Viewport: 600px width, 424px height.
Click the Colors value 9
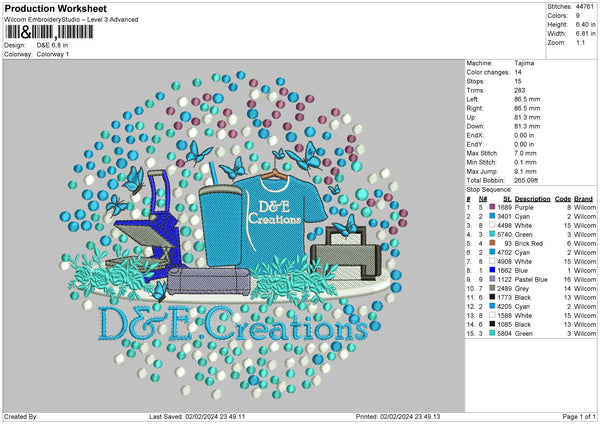577,16
